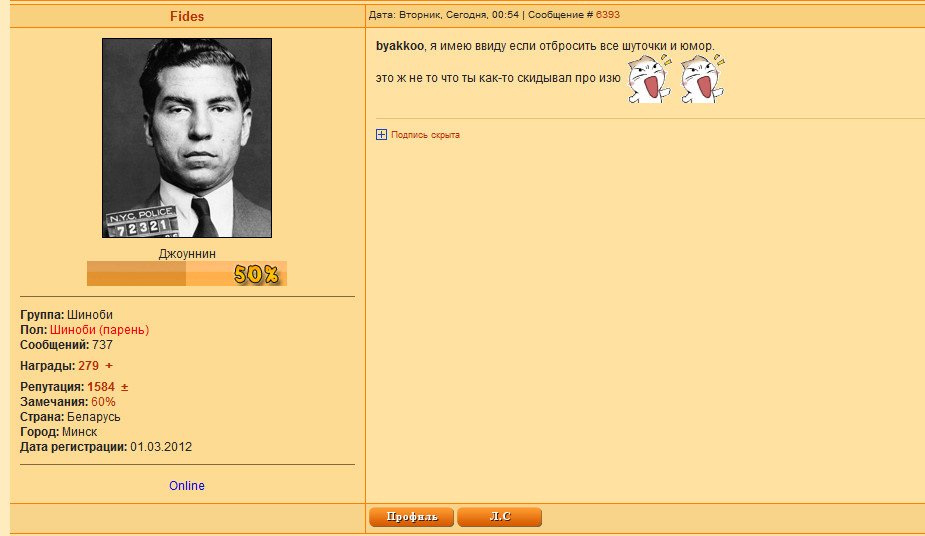Click the byakkoo username in the post

coord(400,46)
